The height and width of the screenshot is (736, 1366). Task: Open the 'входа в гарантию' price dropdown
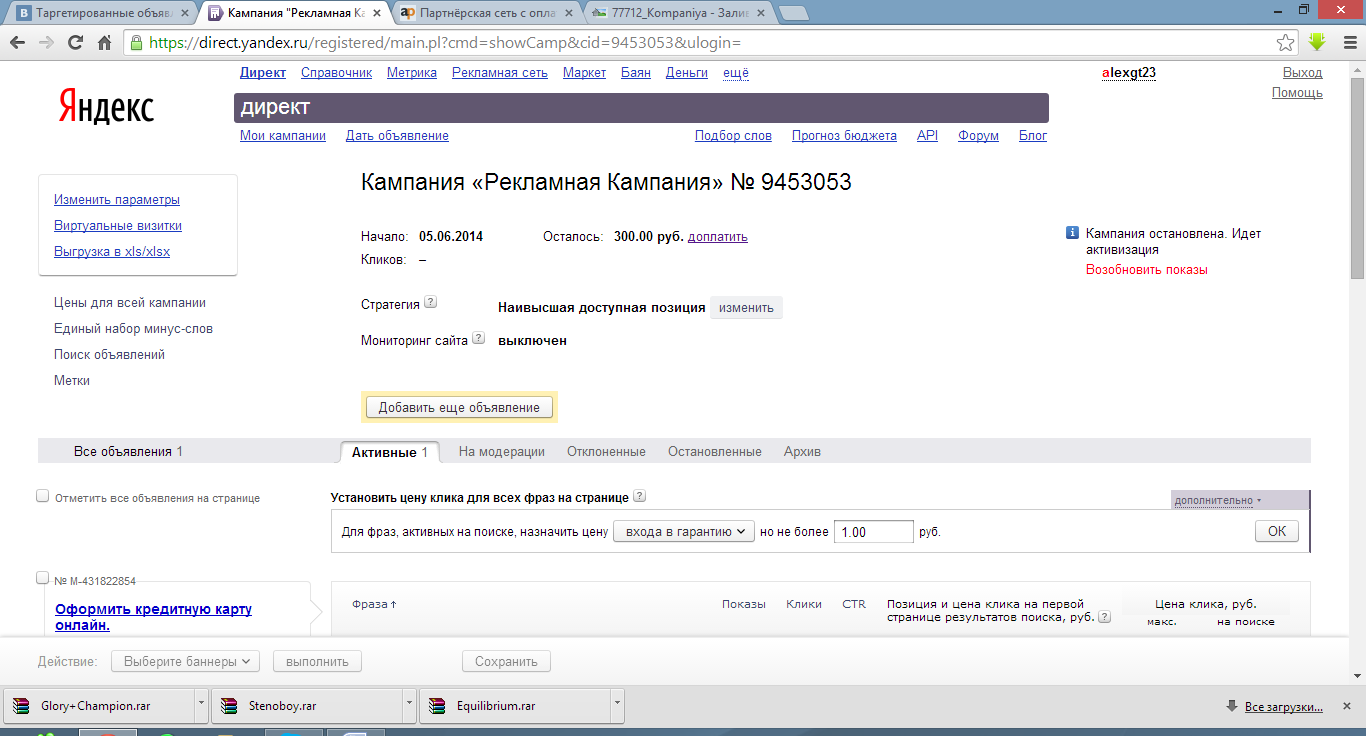tap(683, 532)
